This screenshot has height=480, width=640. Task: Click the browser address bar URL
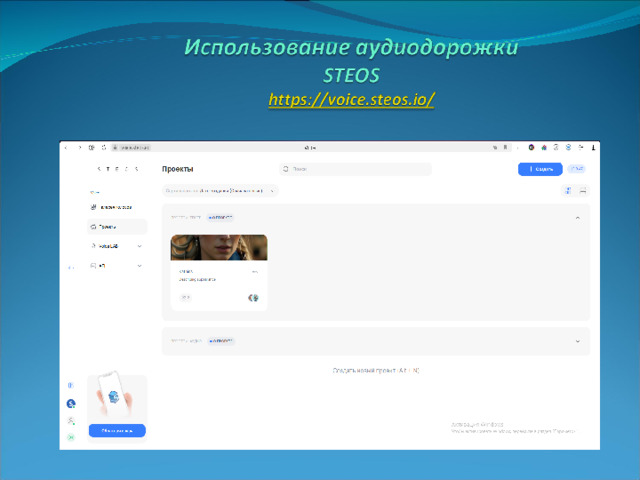(135, 147)
